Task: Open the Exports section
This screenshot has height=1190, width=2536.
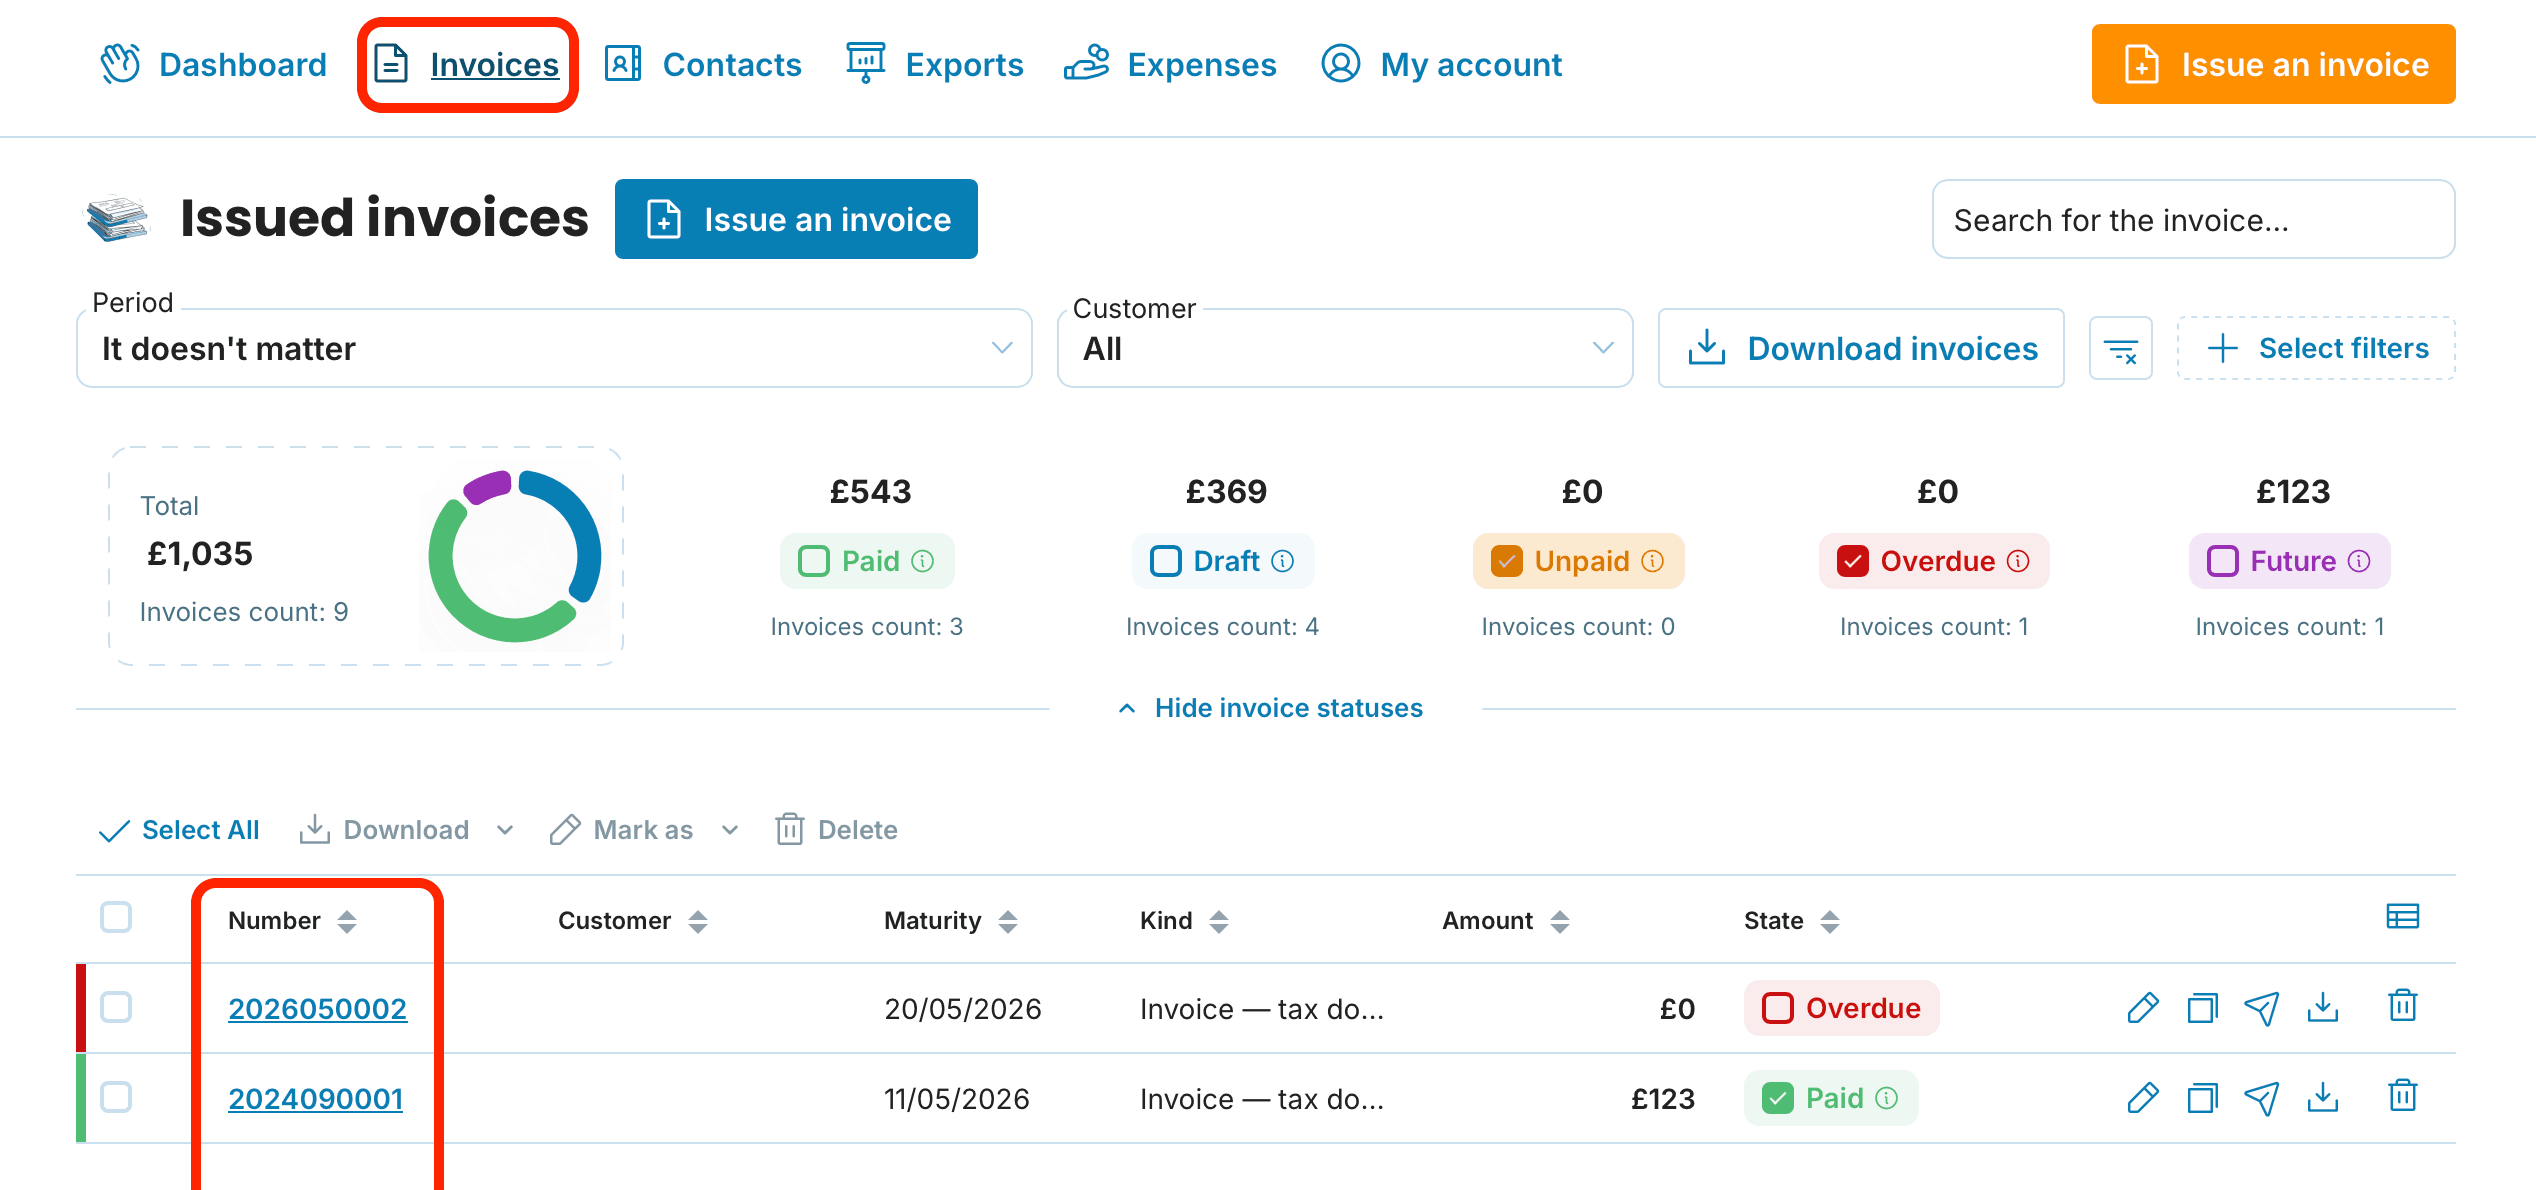Action: (935, 64)
